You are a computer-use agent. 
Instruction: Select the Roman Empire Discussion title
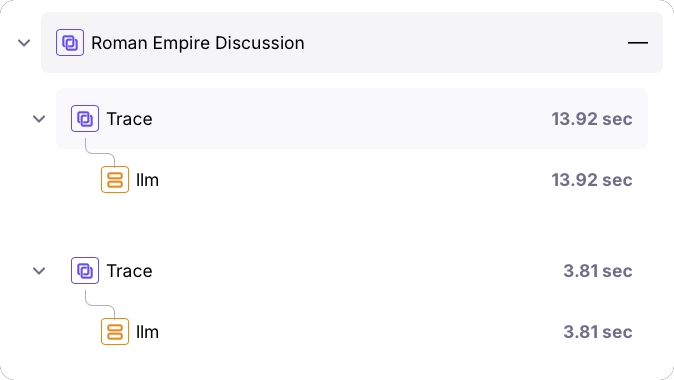pyautogui.click(x=198, y=43)
